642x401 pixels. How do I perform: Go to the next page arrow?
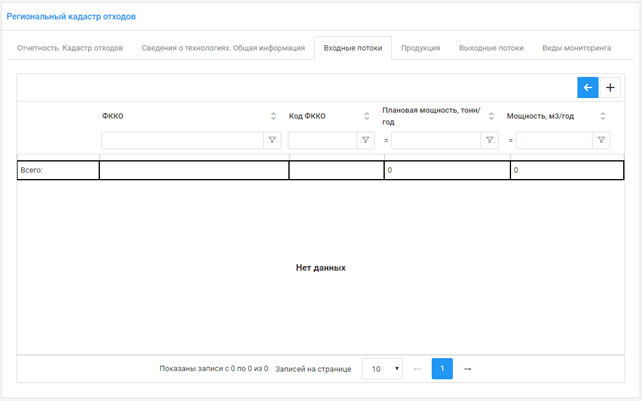pyautogui.click(x=467, y=369)
